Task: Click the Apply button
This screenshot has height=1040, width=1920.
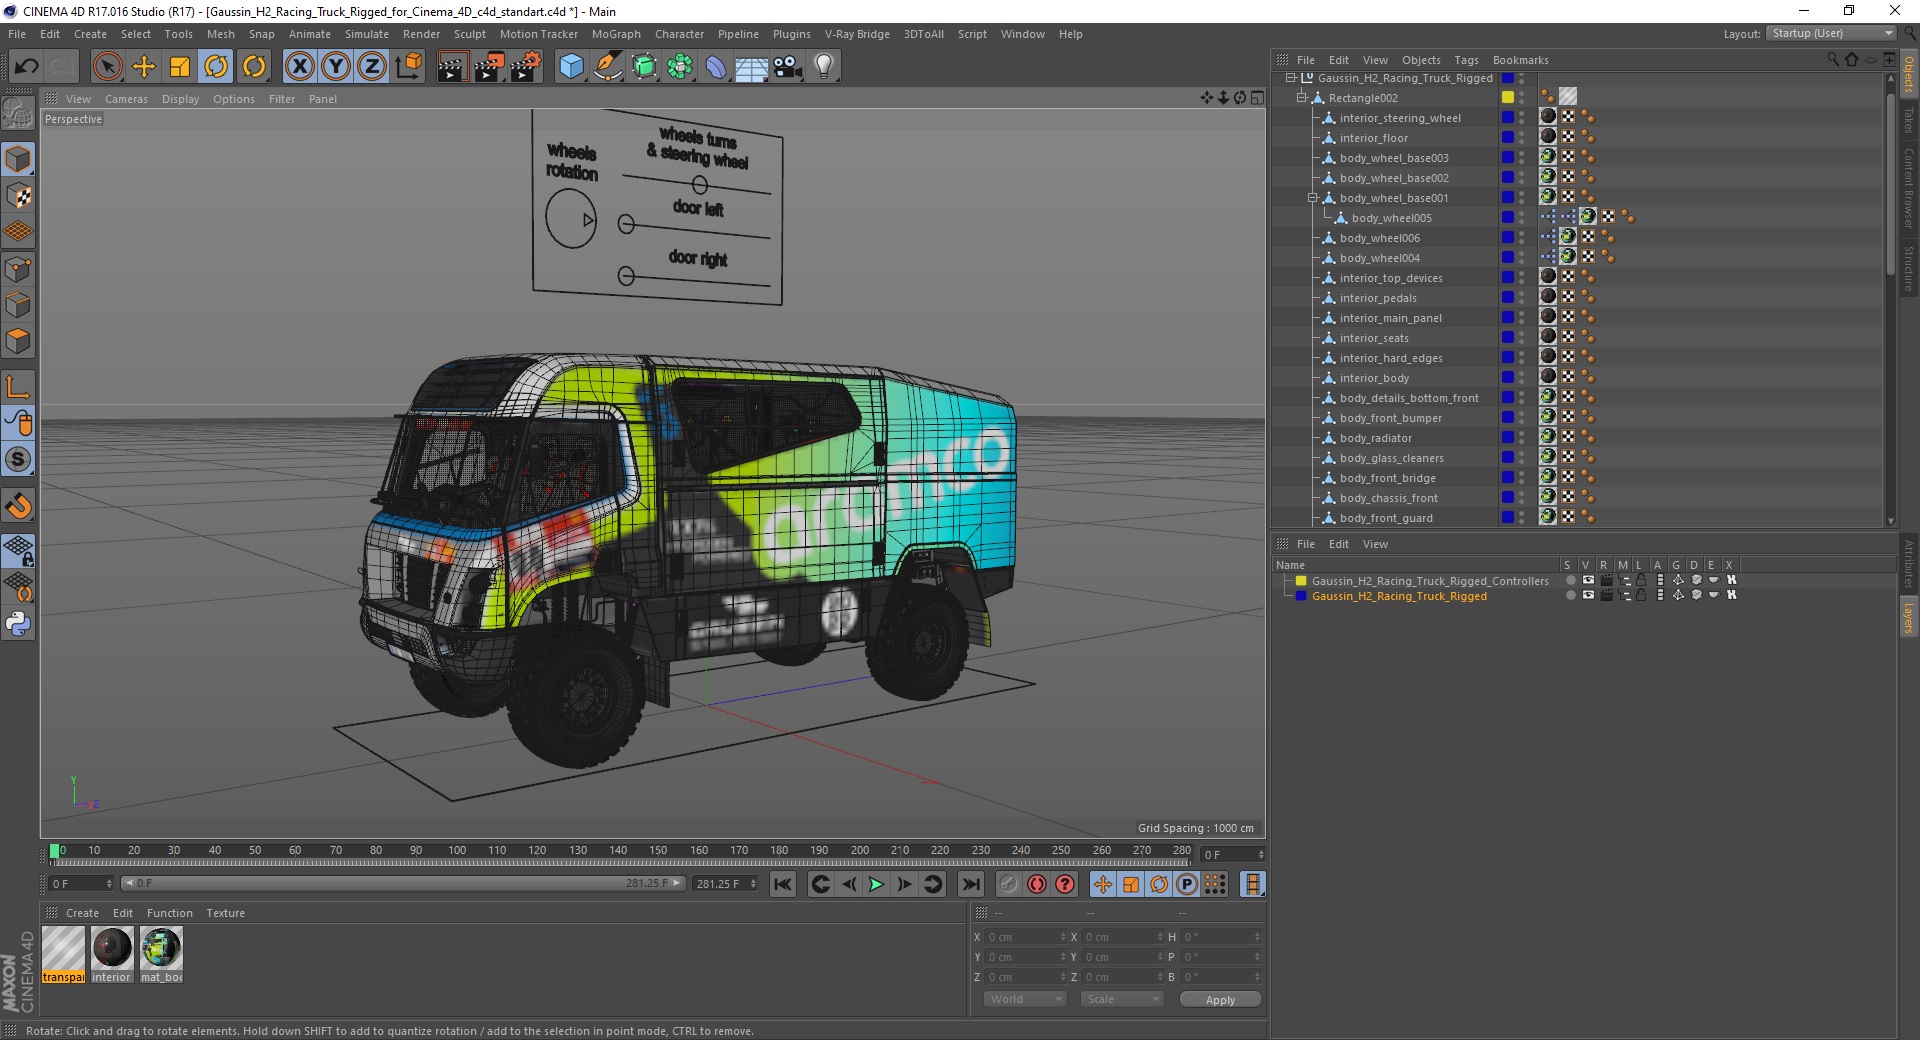Action: (1220, 1000)
